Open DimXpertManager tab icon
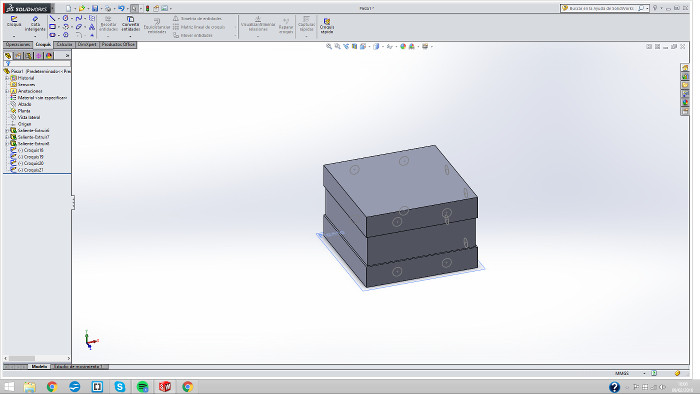 [39, 56]
